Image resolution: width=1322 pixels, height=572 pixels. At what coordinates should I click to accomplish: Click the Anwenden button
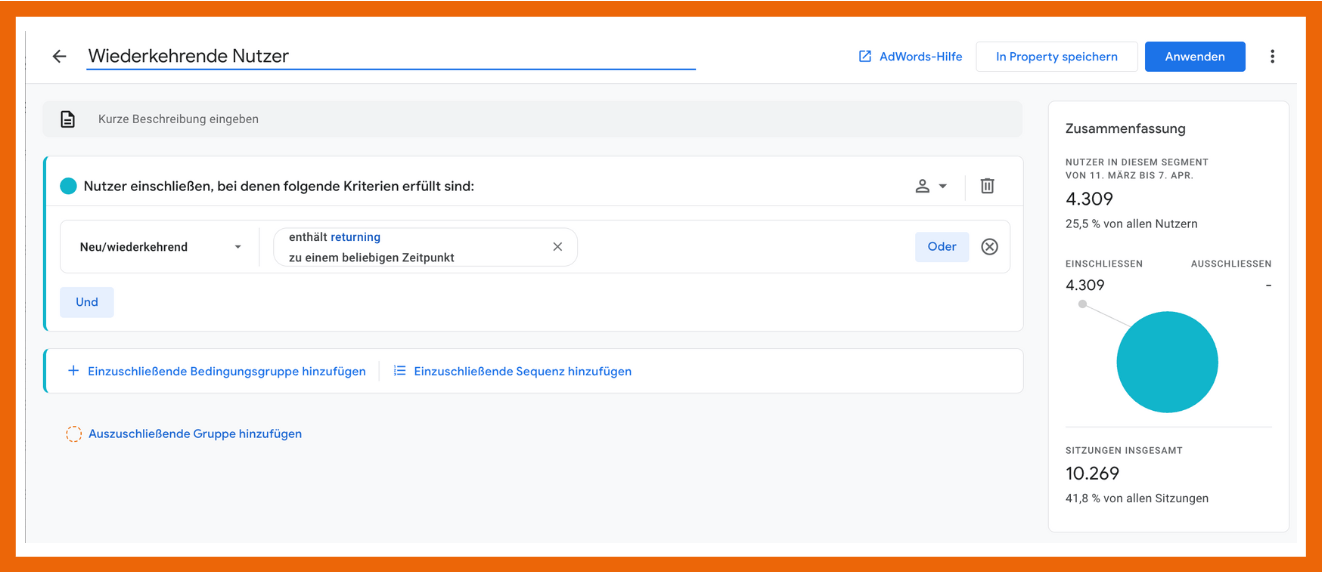1194,57
